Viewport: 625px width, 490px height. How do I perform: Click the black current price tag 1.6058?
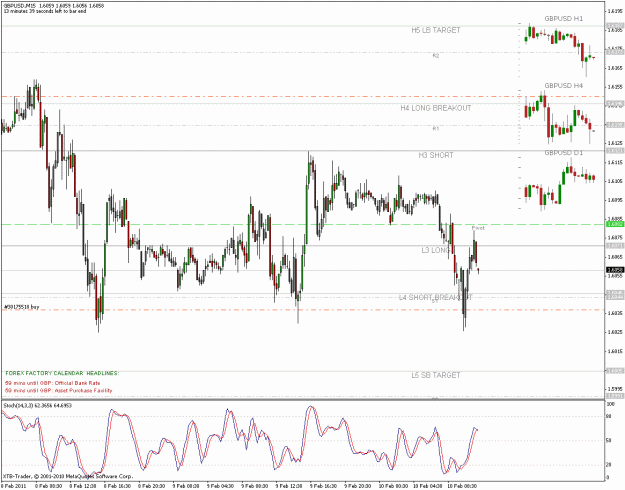click(x=615, y=270)
